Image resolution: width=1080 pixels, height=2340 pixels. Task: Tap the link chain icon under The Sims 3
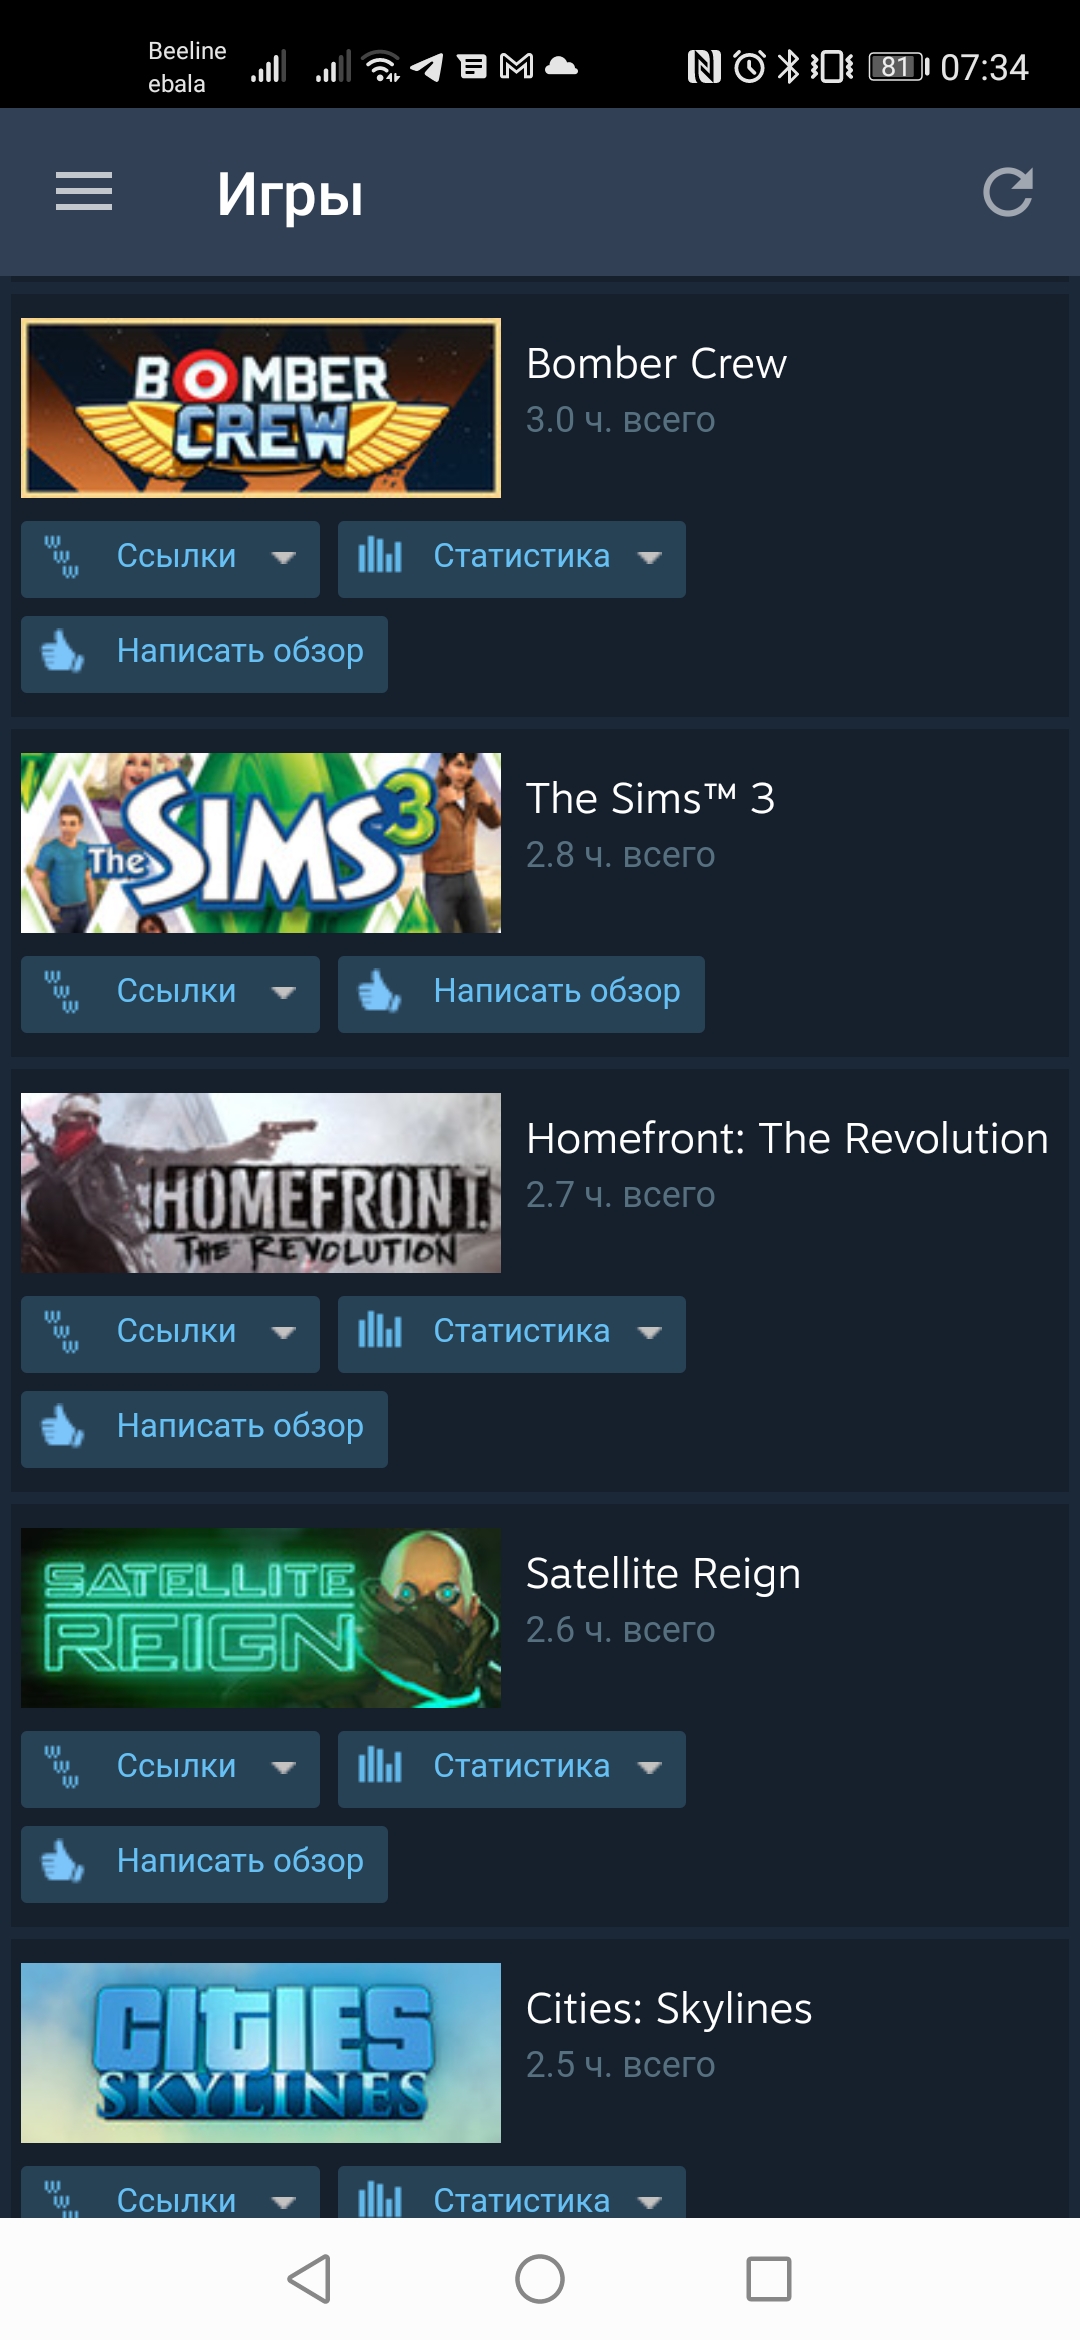tap(62, 992)
